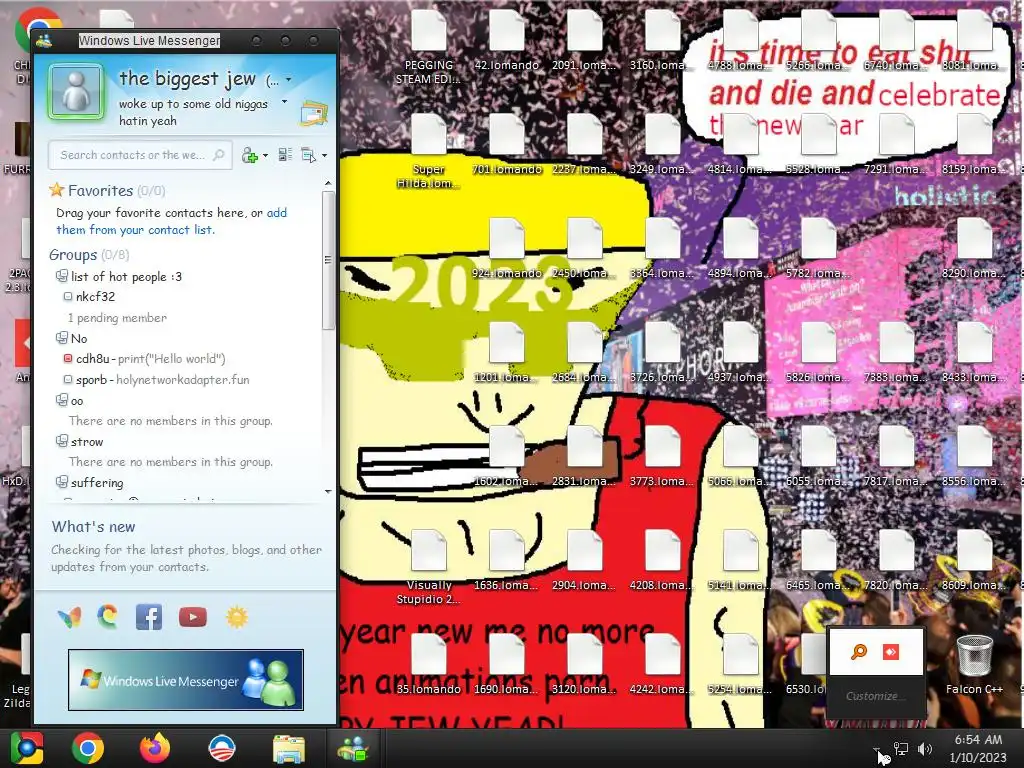Toggle the hidden tray icons arrow
The image size is (1024, 768).
(876, 750)
